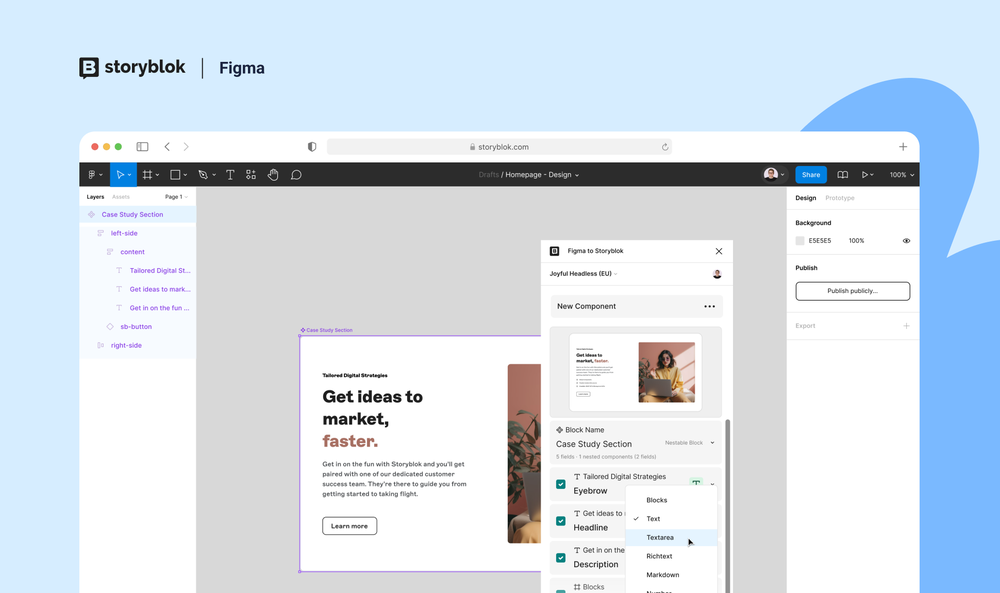Choose Text from field type menu
1000x593 pixels.
[671, 519]
